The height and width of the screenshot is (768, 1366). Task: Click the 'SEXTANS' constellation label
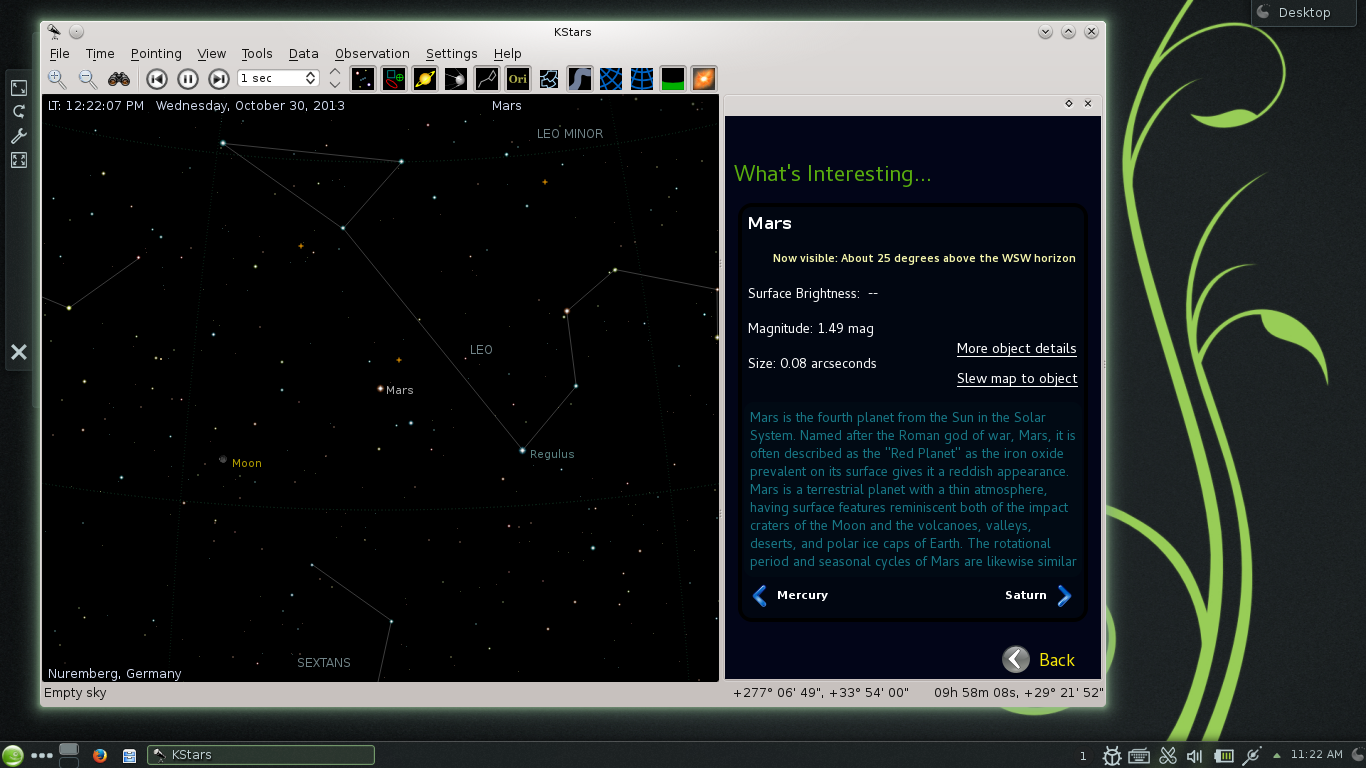click(x=324, y=663)
